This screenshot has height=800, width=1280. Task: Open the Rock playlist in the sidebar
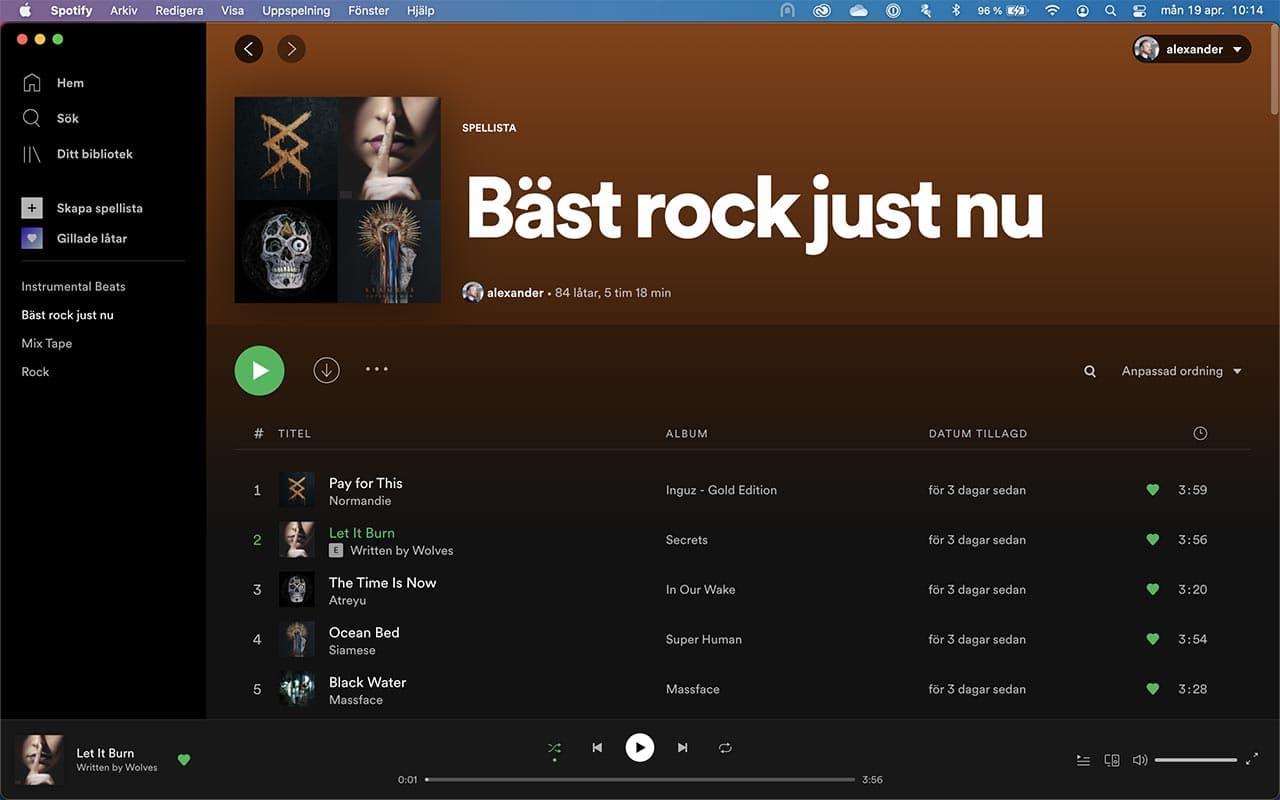(x=35, y=371)
